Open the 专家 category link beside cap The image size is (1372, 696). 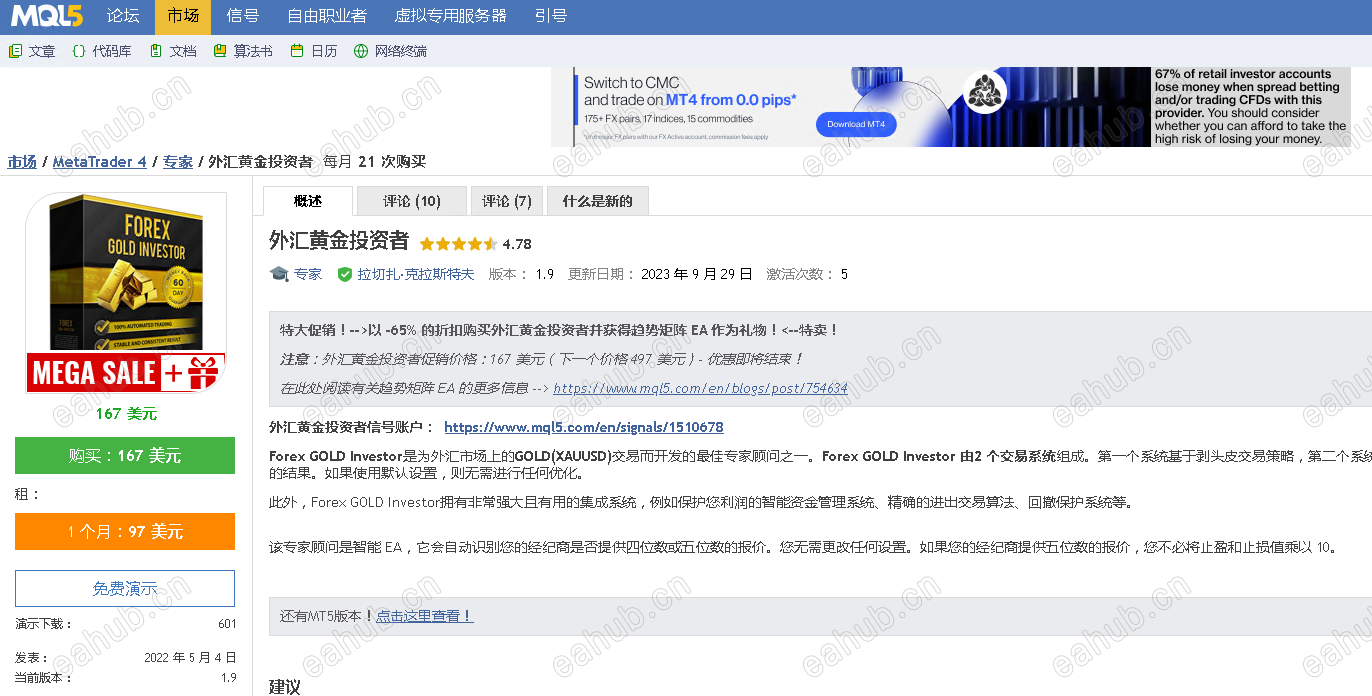click(x=308, y=274)
